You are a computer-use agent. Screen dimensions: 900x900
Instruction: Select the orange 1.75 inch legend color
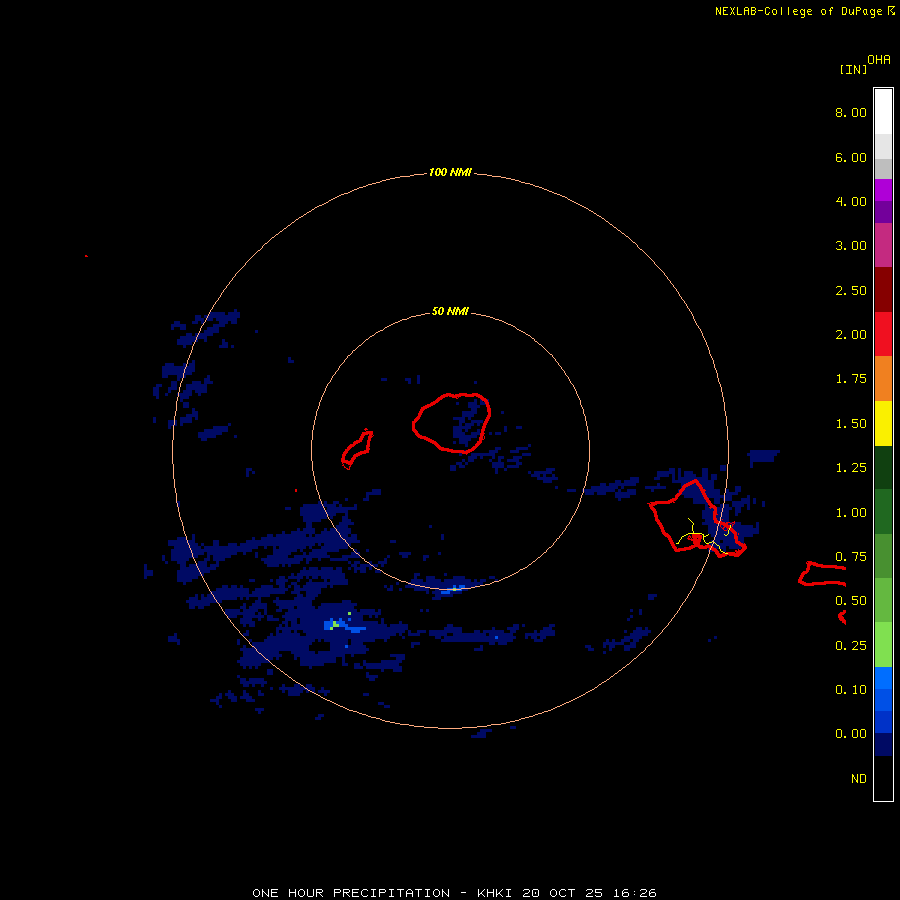coord(883,378)
